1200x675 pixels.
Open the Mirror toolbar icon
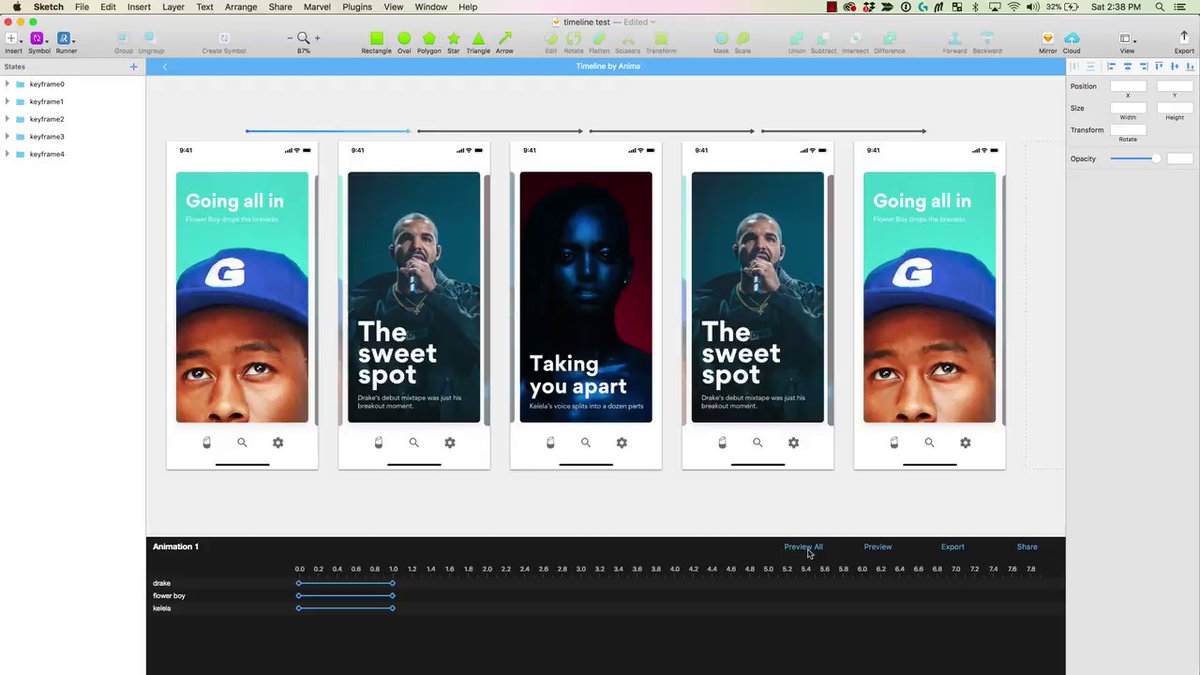click(x=1047, y=39)
